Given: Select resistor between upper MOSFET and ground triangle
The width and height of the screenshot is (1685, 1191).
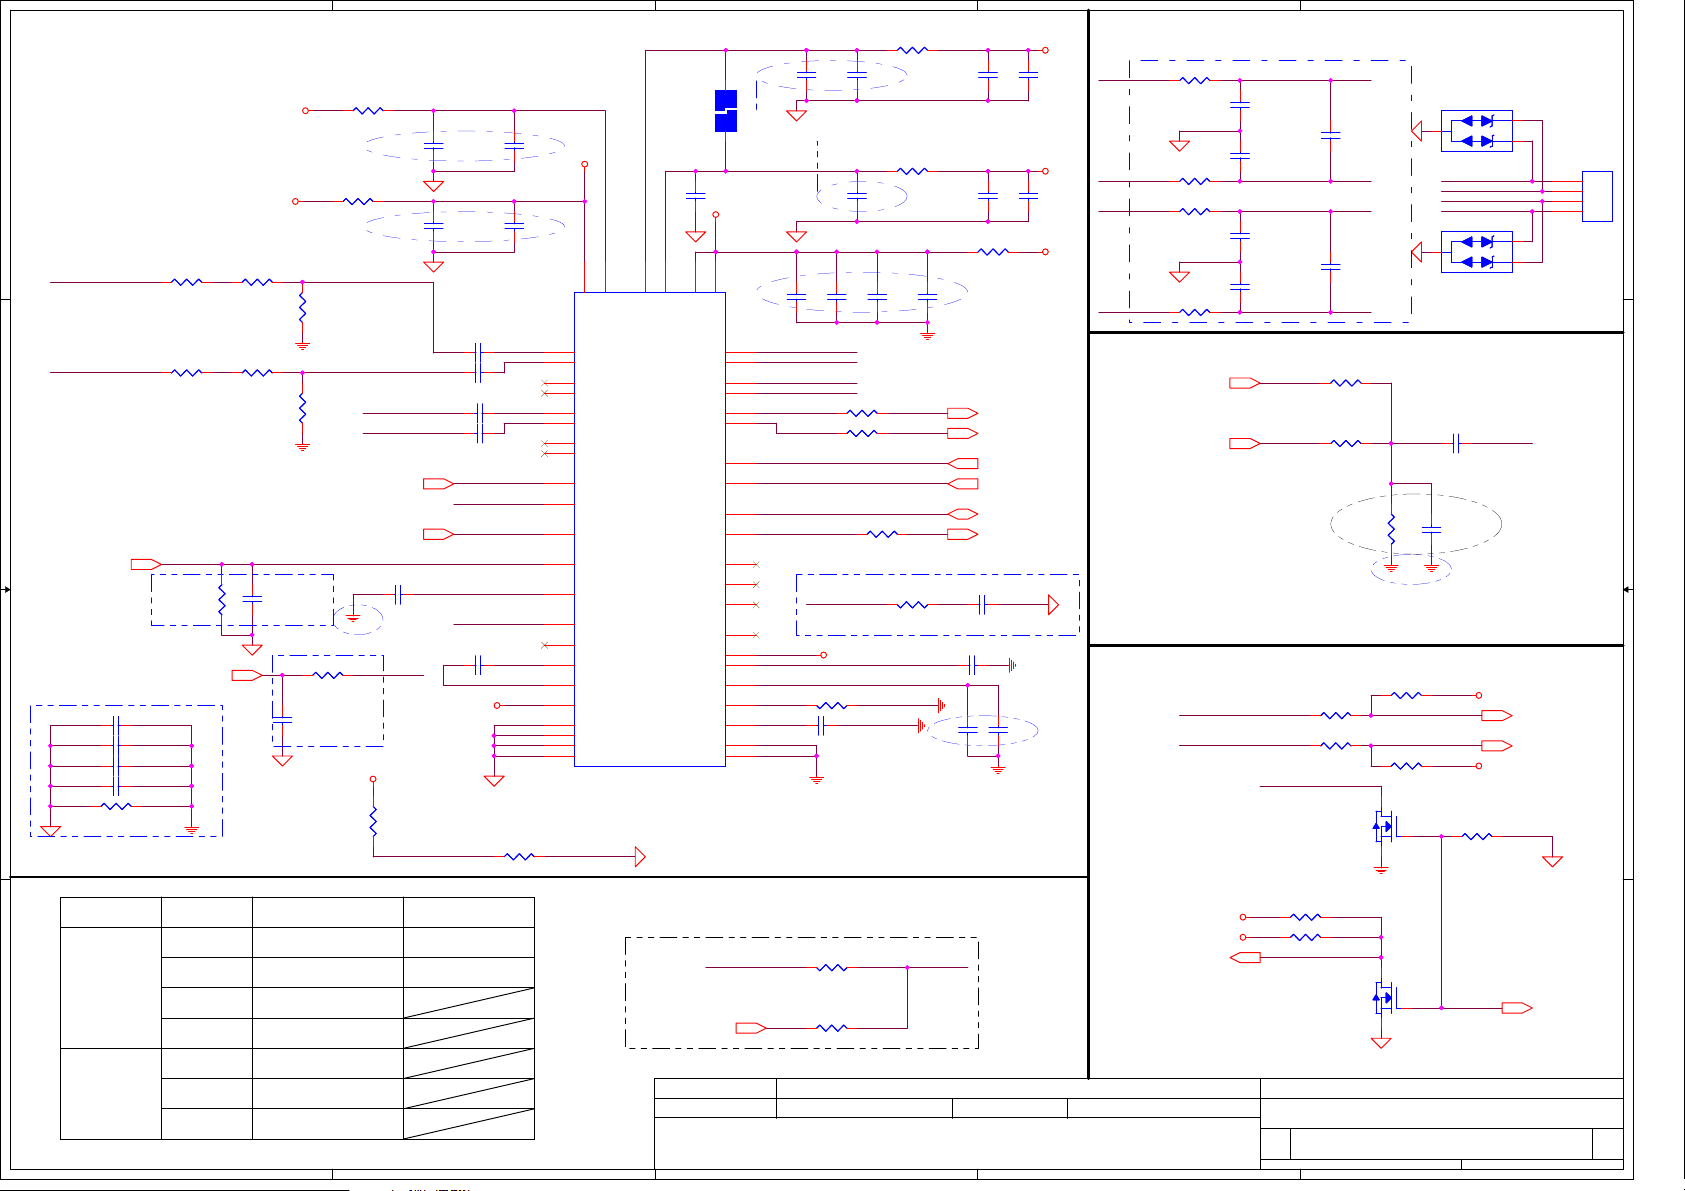Looking at the screenshot, I should (x=1477, y=836).
